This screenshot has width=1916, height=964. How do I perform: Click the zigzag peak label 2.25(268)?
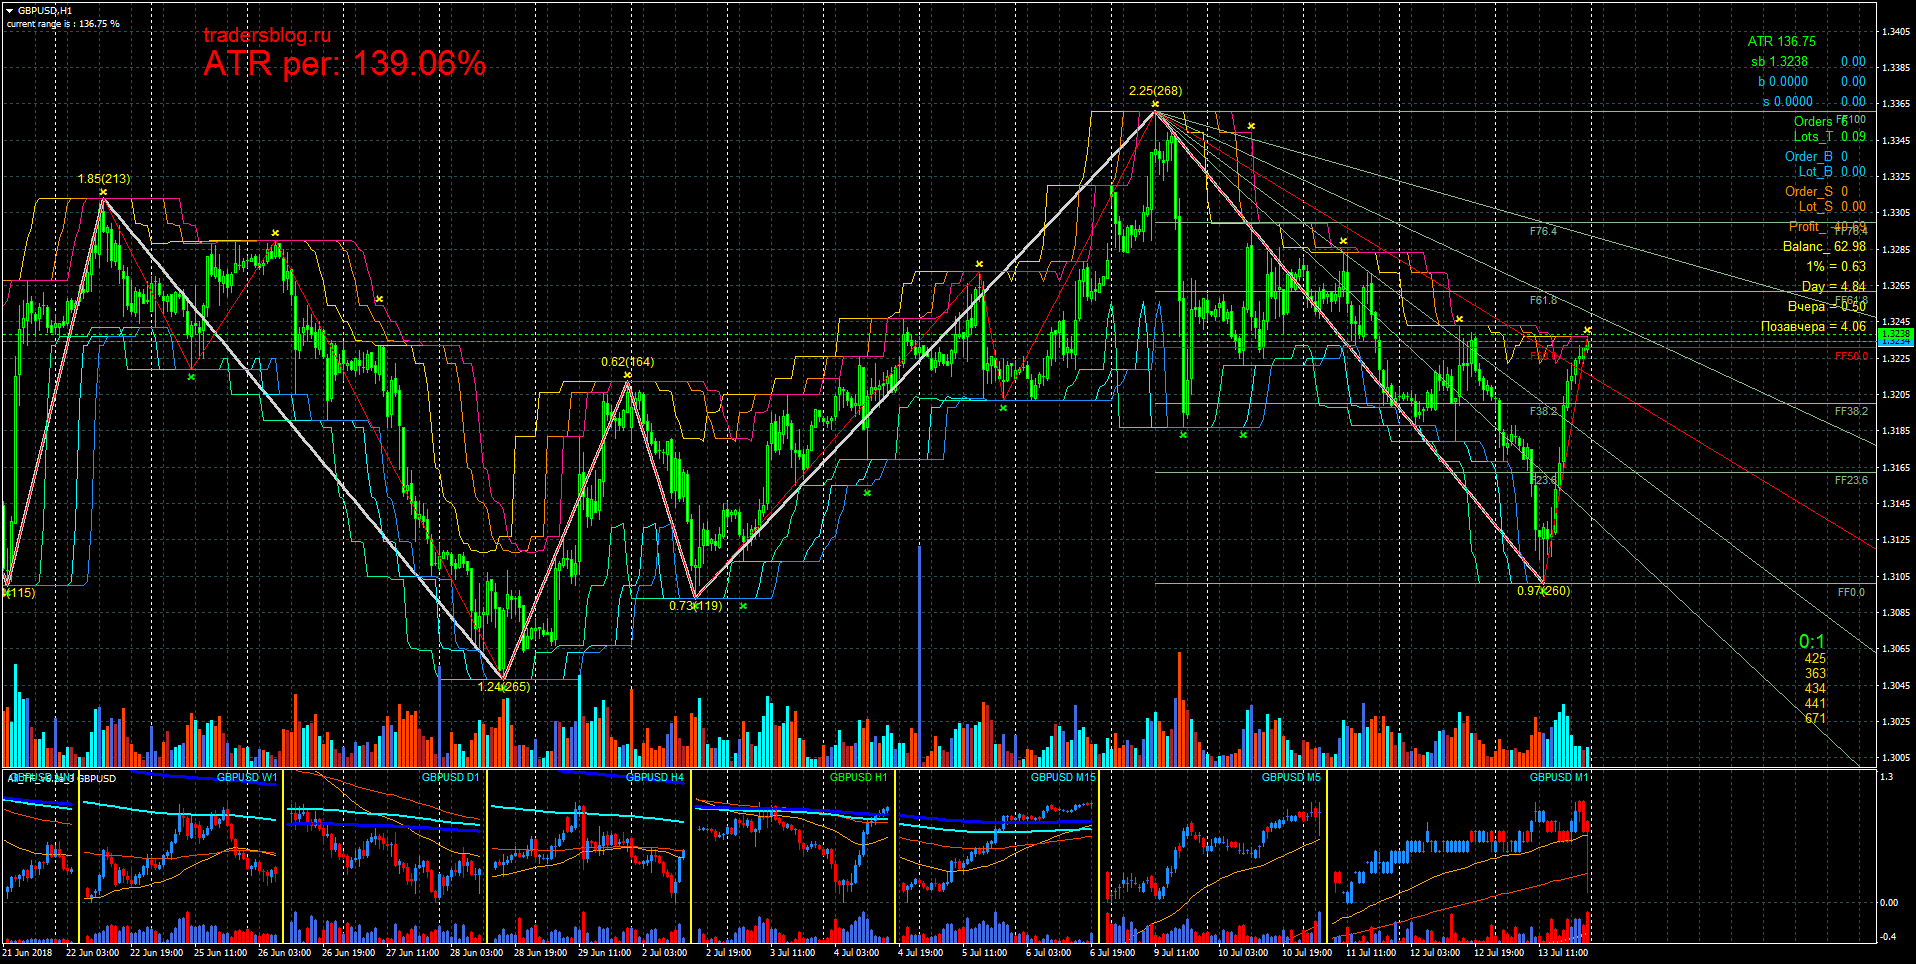1155,91
